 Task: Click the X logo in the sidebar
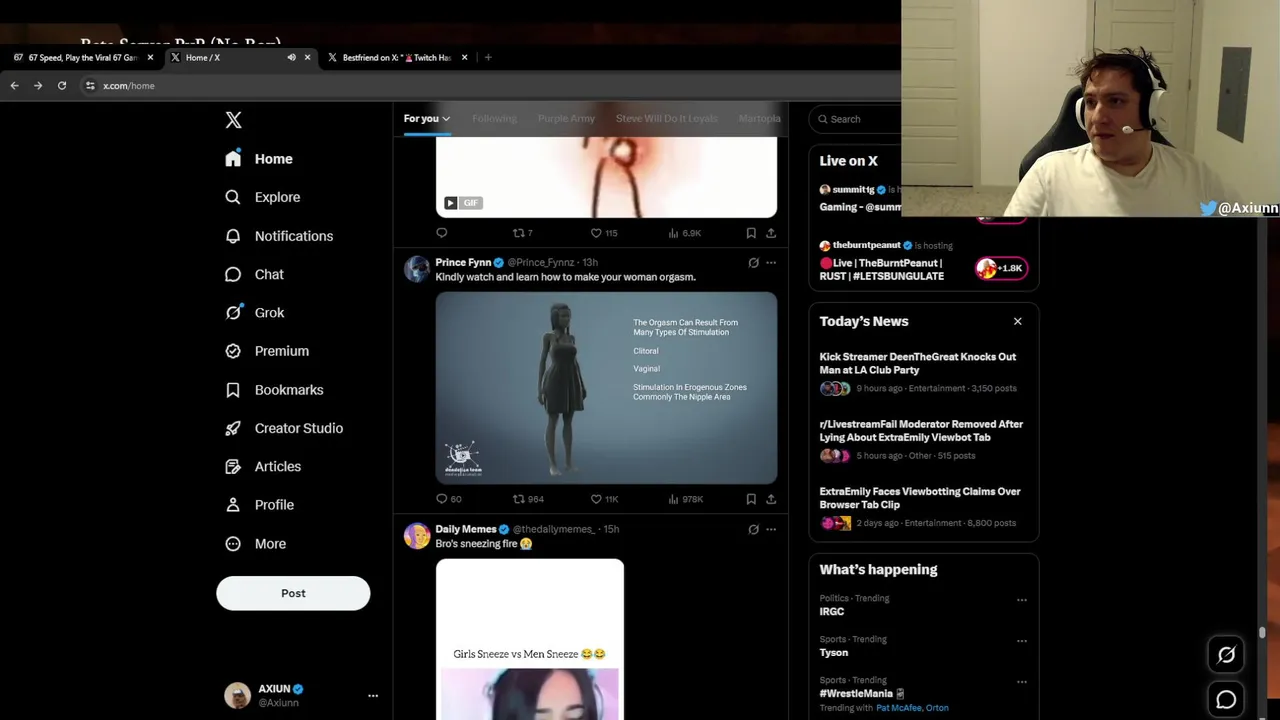[x=233, y=120]
